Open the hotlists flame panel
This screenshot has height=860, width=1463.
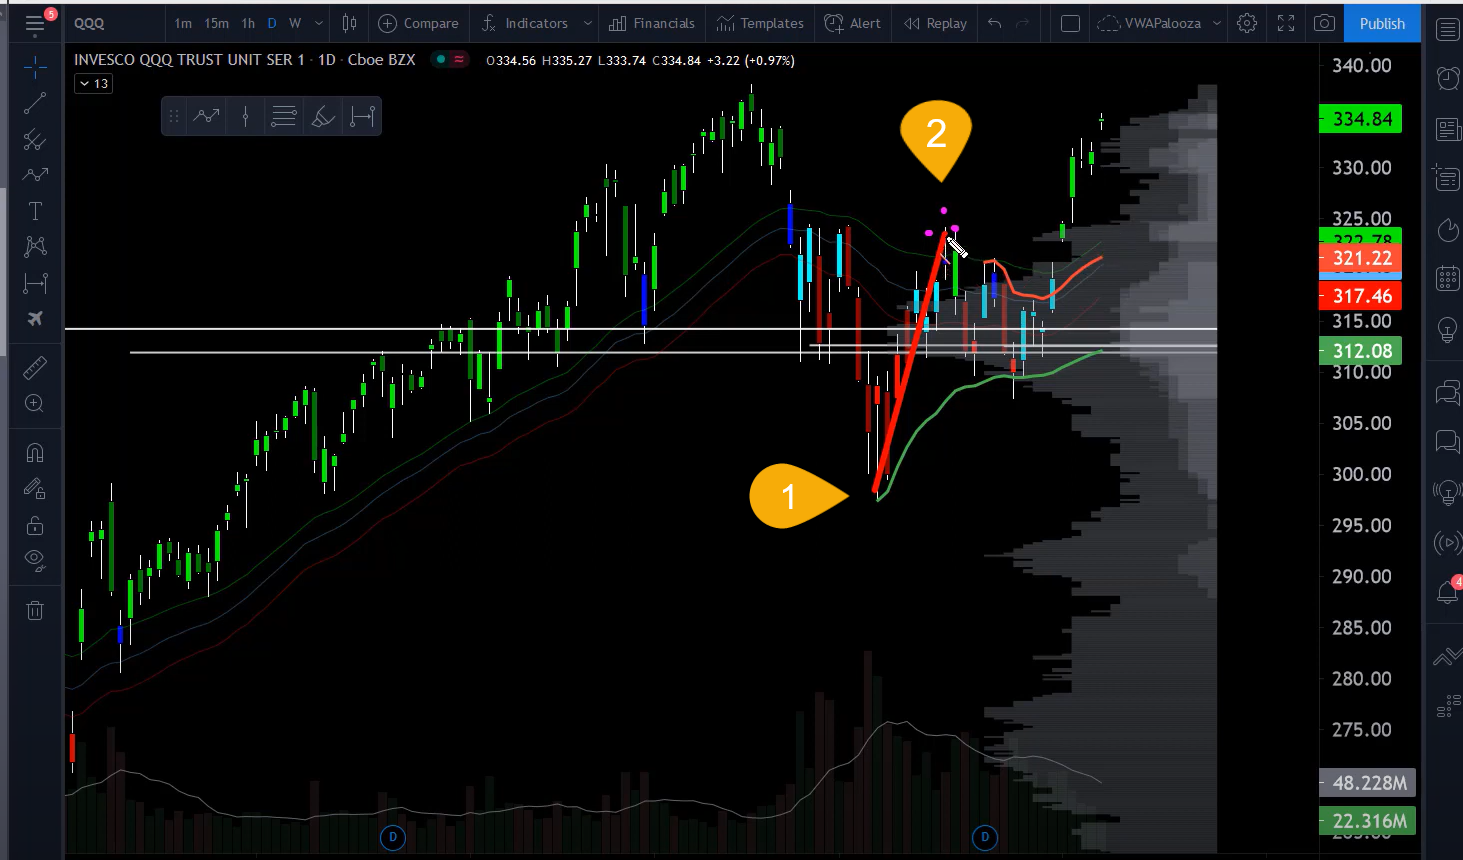1447,230
